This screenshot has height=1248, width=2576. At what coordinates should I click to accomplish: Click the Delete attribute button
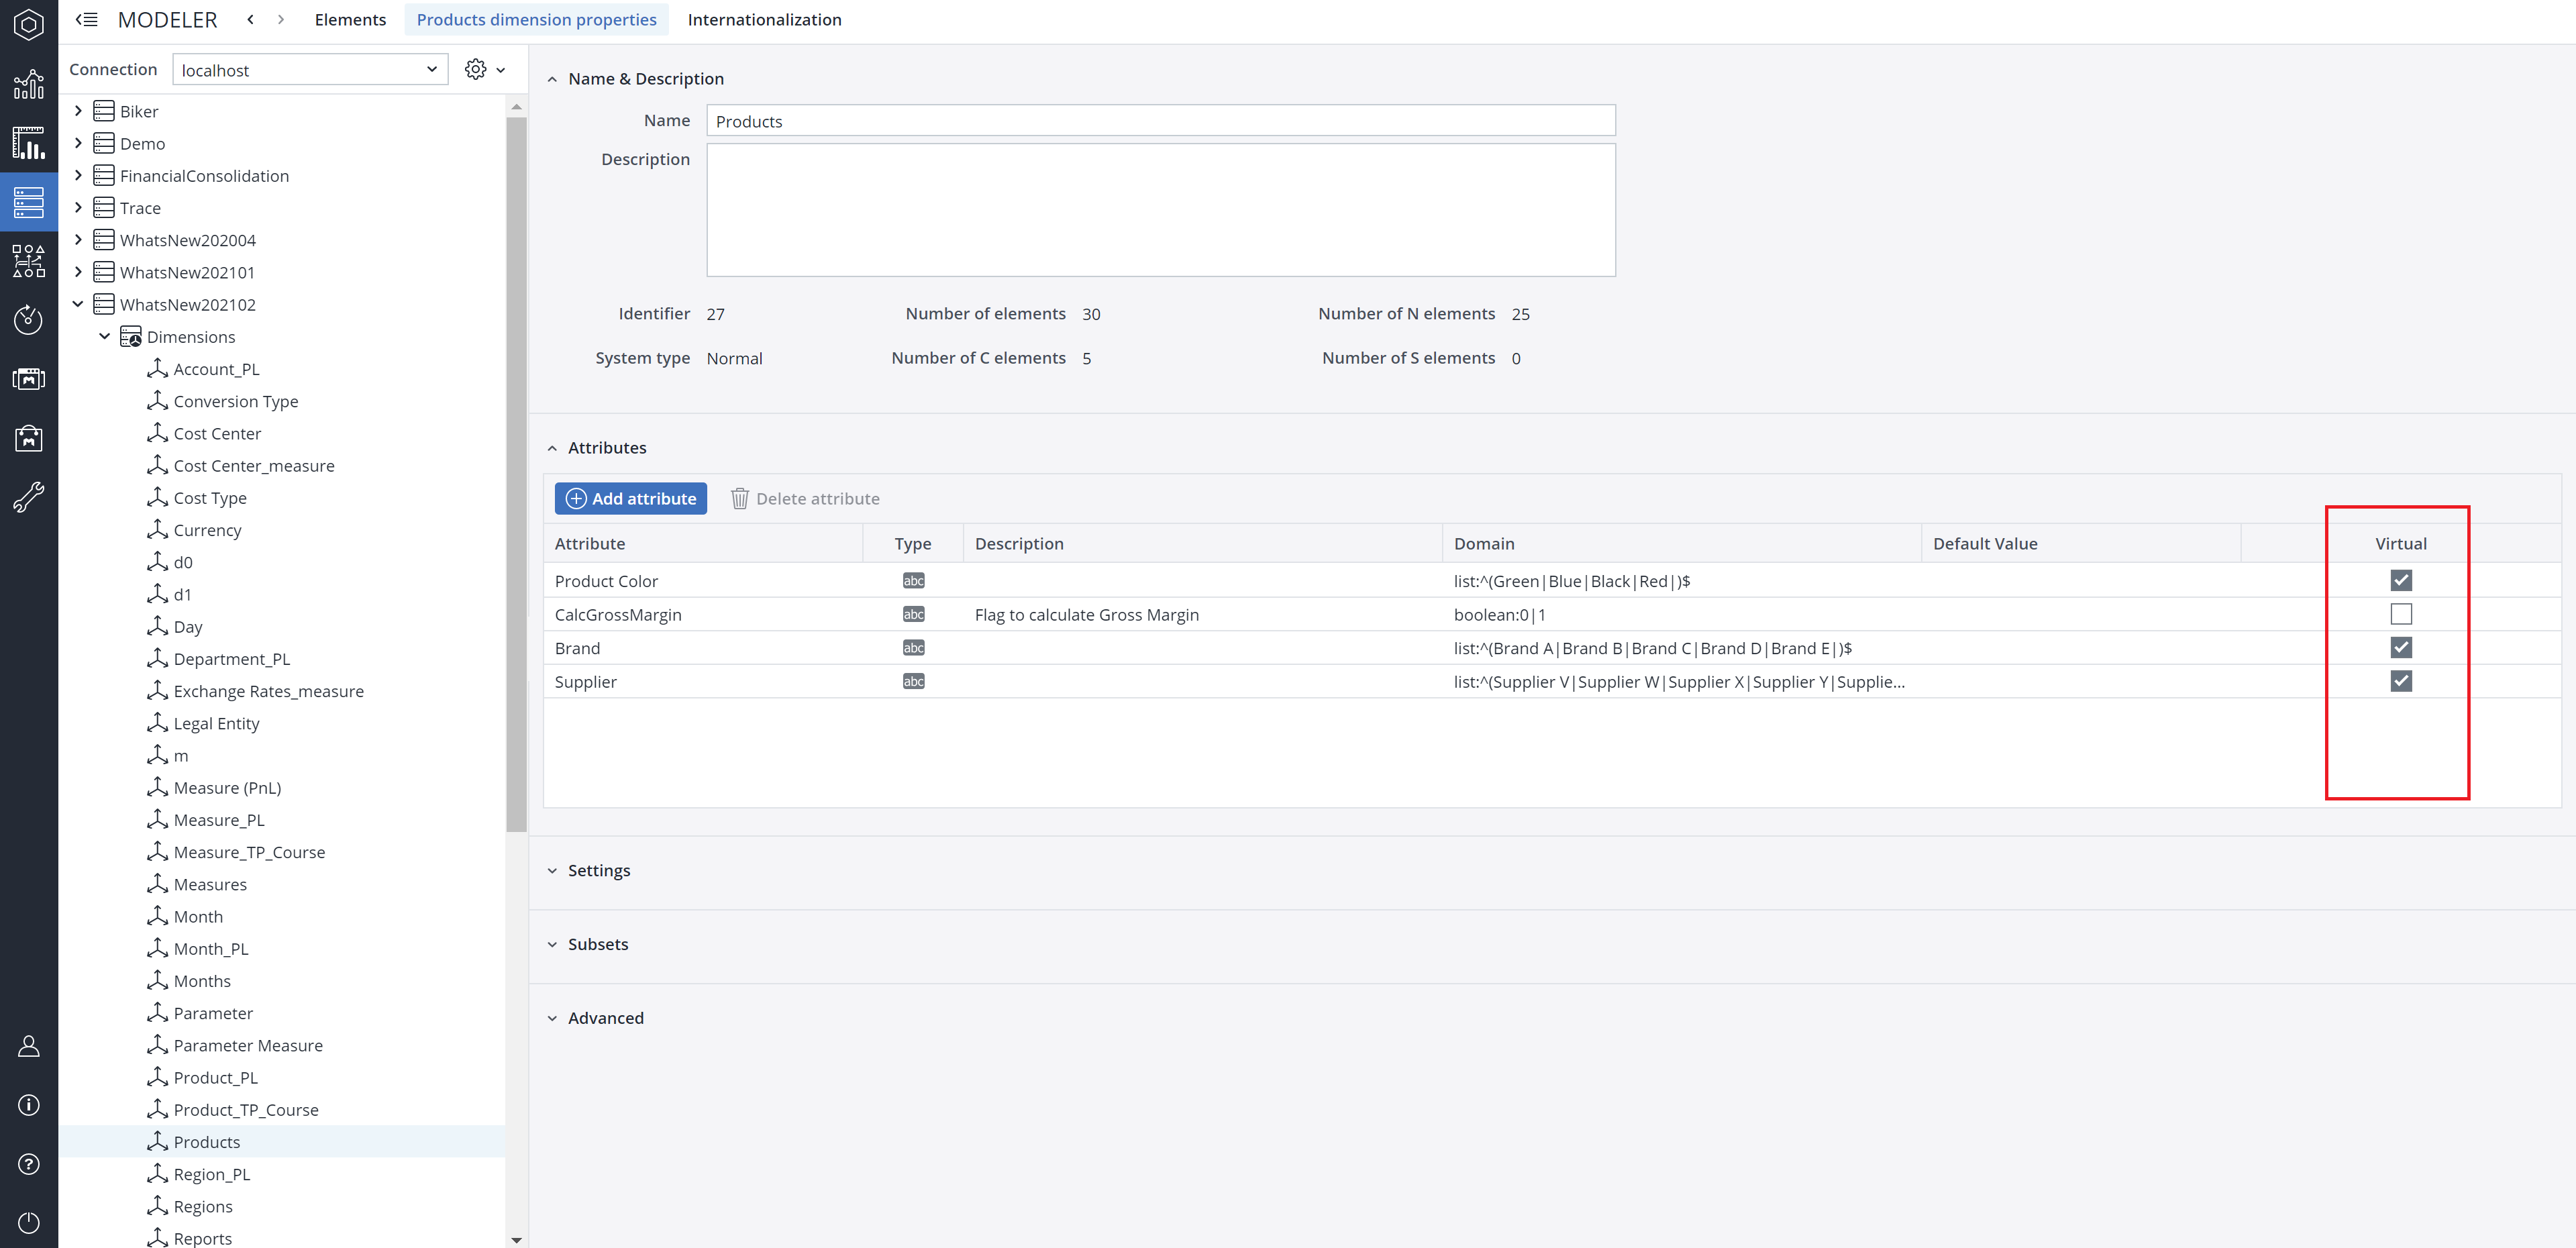point(805,498)
